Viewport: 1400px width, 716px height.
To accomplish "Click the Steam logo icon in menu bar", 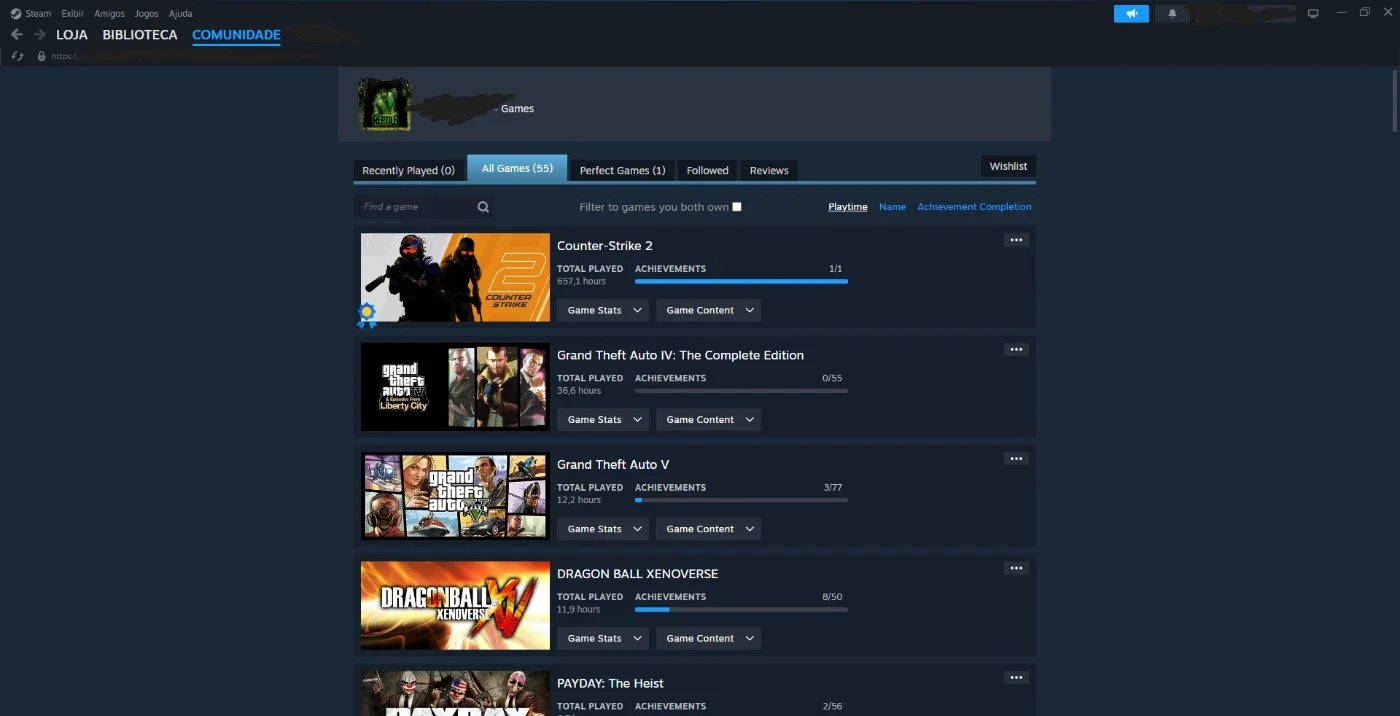I will 15,13.
